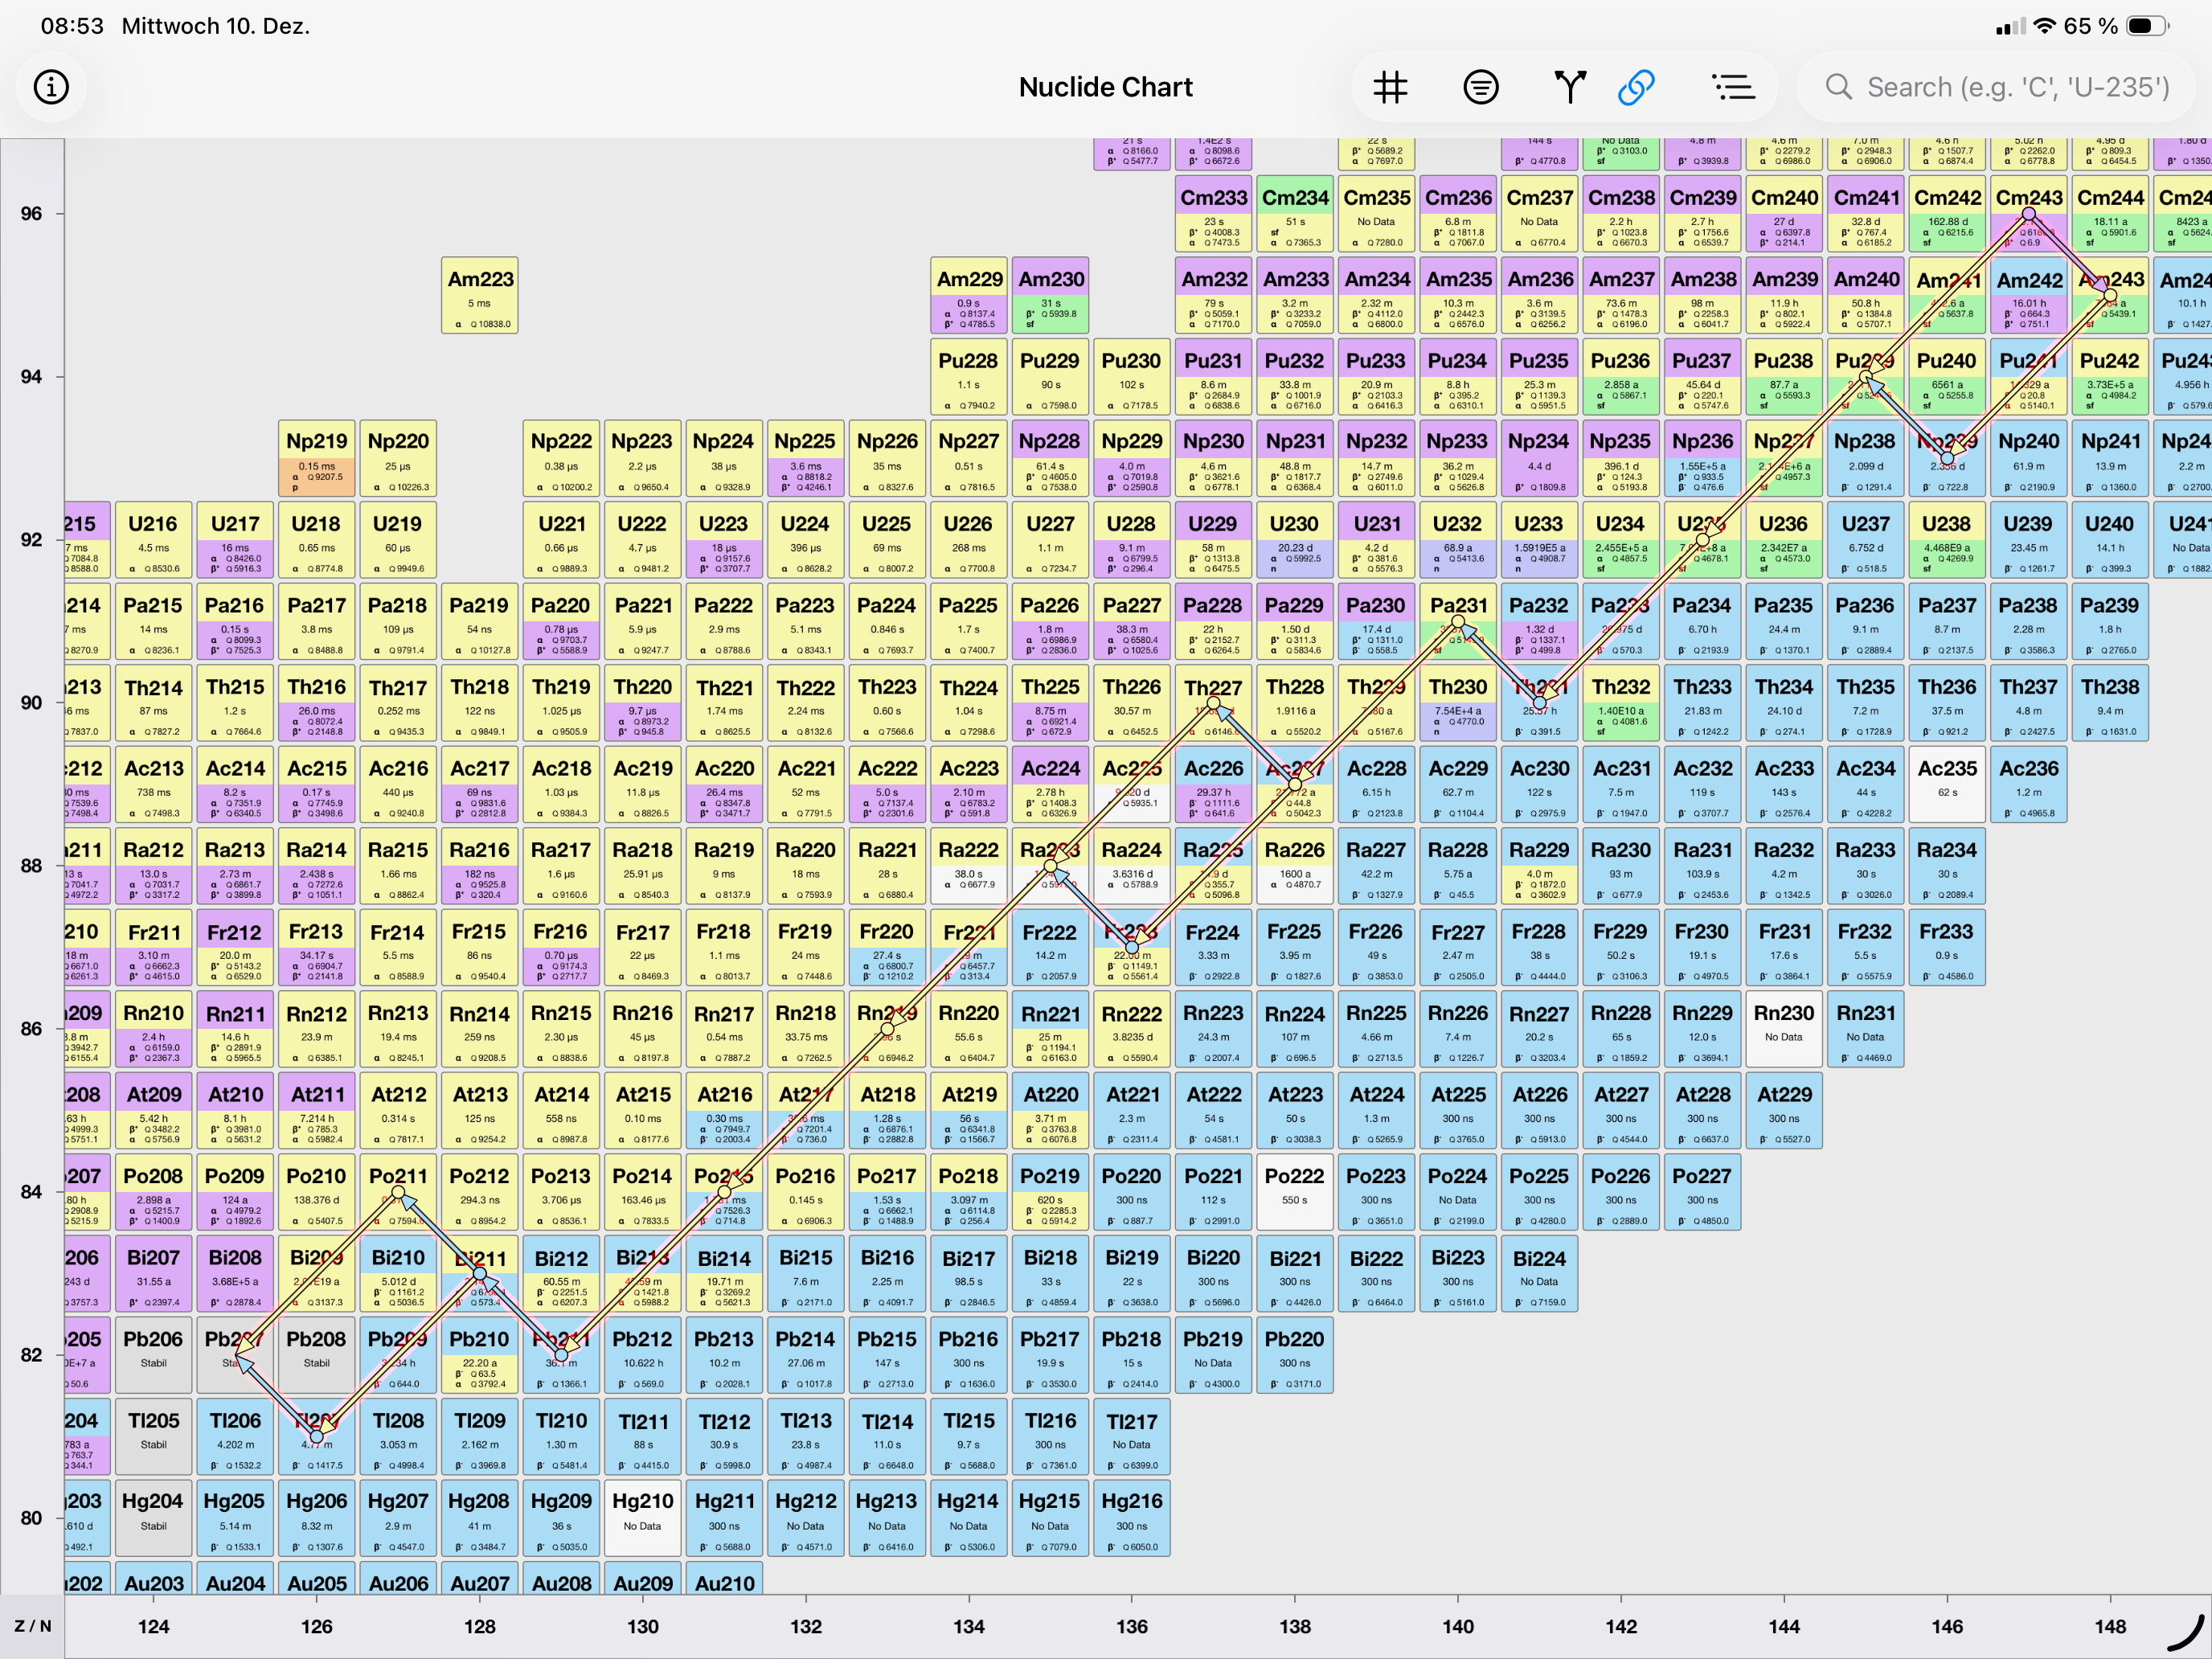This screenshot has width=2212, height=1659.
Task: Tap the corner curl icon at bottom right
Action: (x=2186, y=1632)
